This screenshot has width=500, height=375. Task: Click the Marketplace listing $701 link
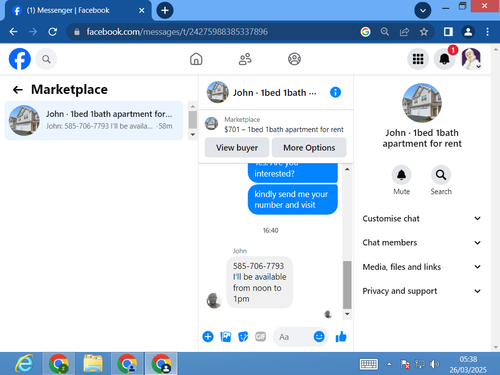coord(284,129)
